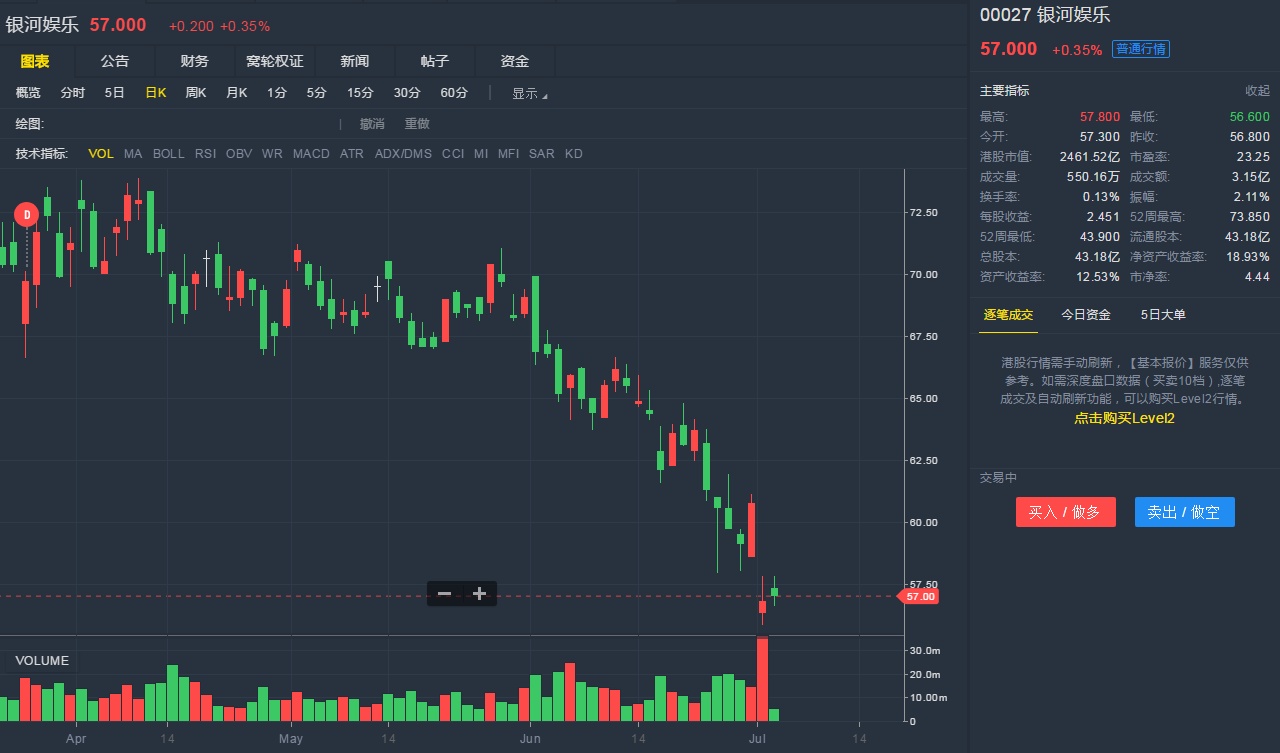
Task: Click the tallest red volume bar
Action: tap(762, 679)
